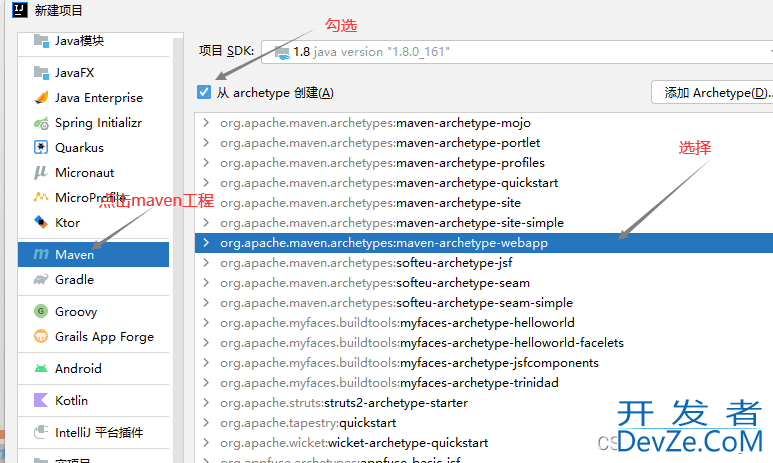Click the Java Enterprise flame icon
The width and height of the screenshot is (773, 463).
[41, 98]
